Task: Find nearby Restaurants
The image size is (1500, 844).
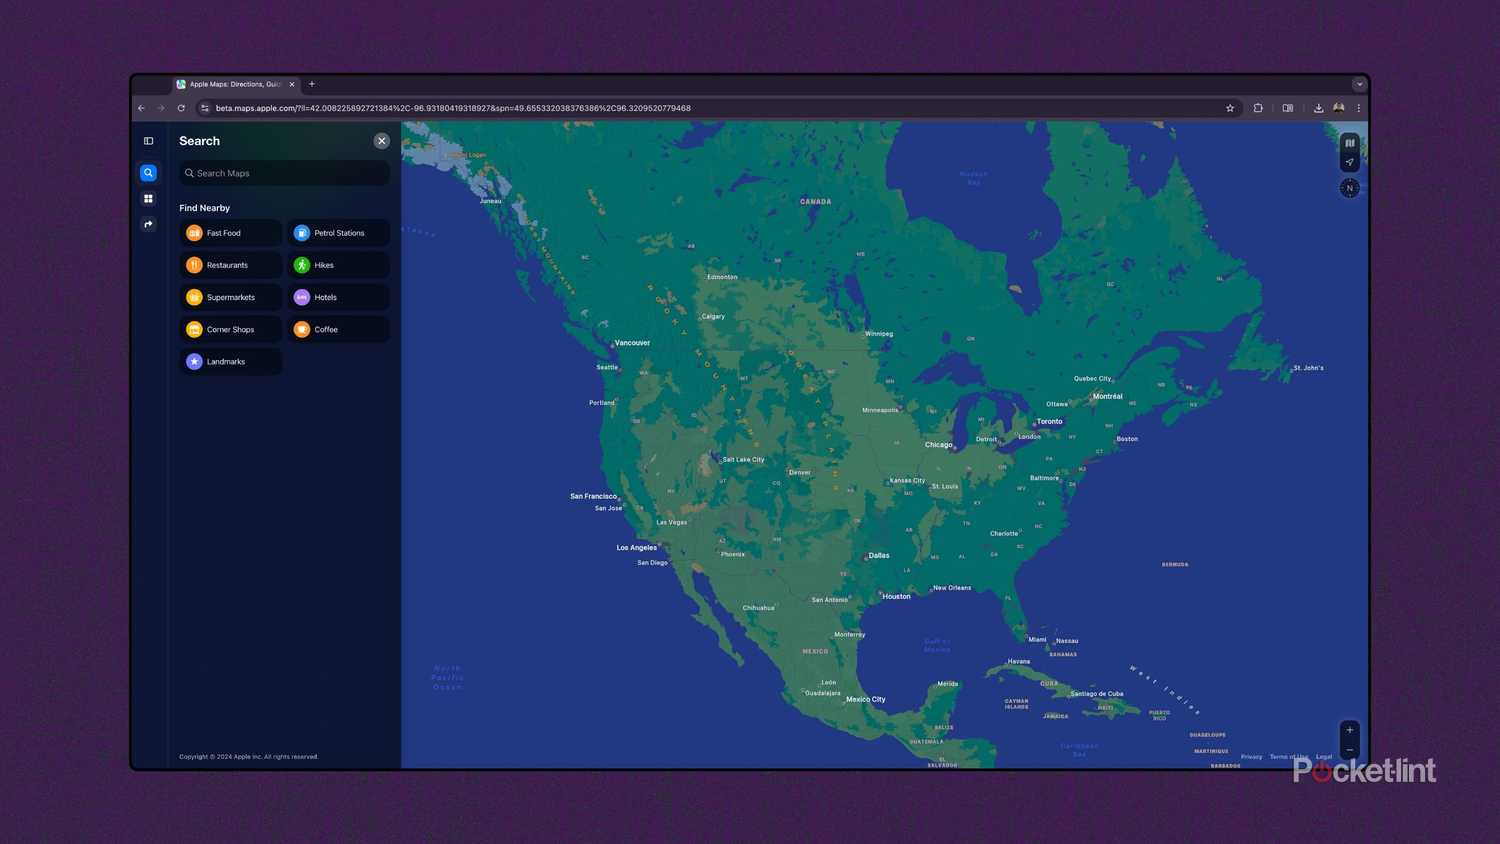Action: (x=231, y=265)
